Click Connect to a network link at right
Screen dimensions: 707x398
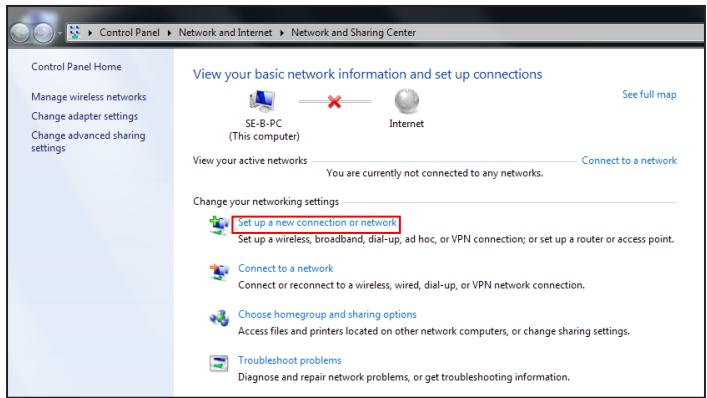629,160
